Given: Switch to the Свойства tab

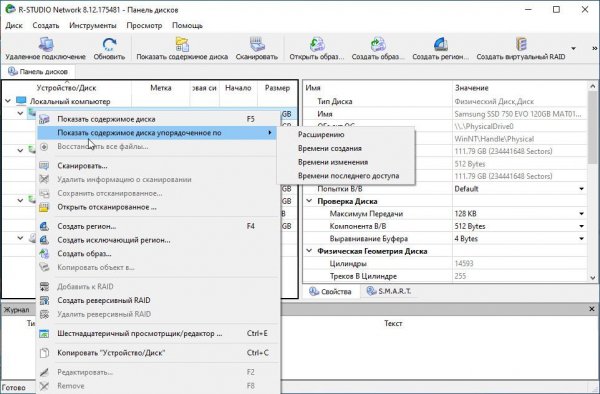Looking at the screenshot, I should tap(331, 291).
